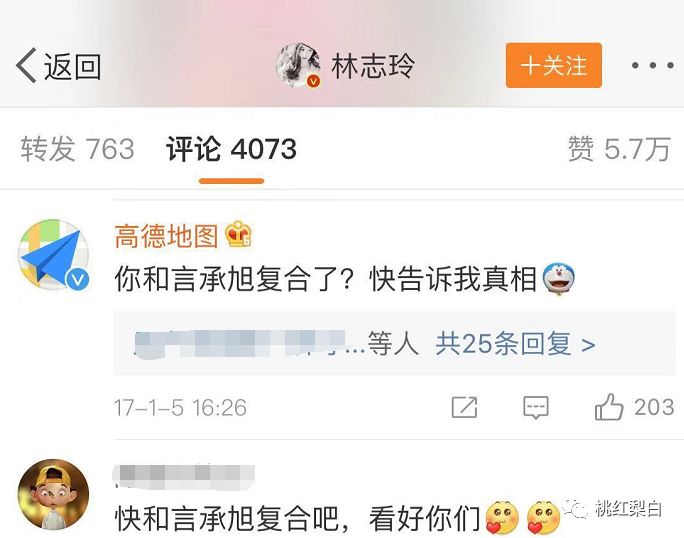Expand 共25条回复 replies list
The width and height of the screenshot is (684, 538).
tap(515, 344)
